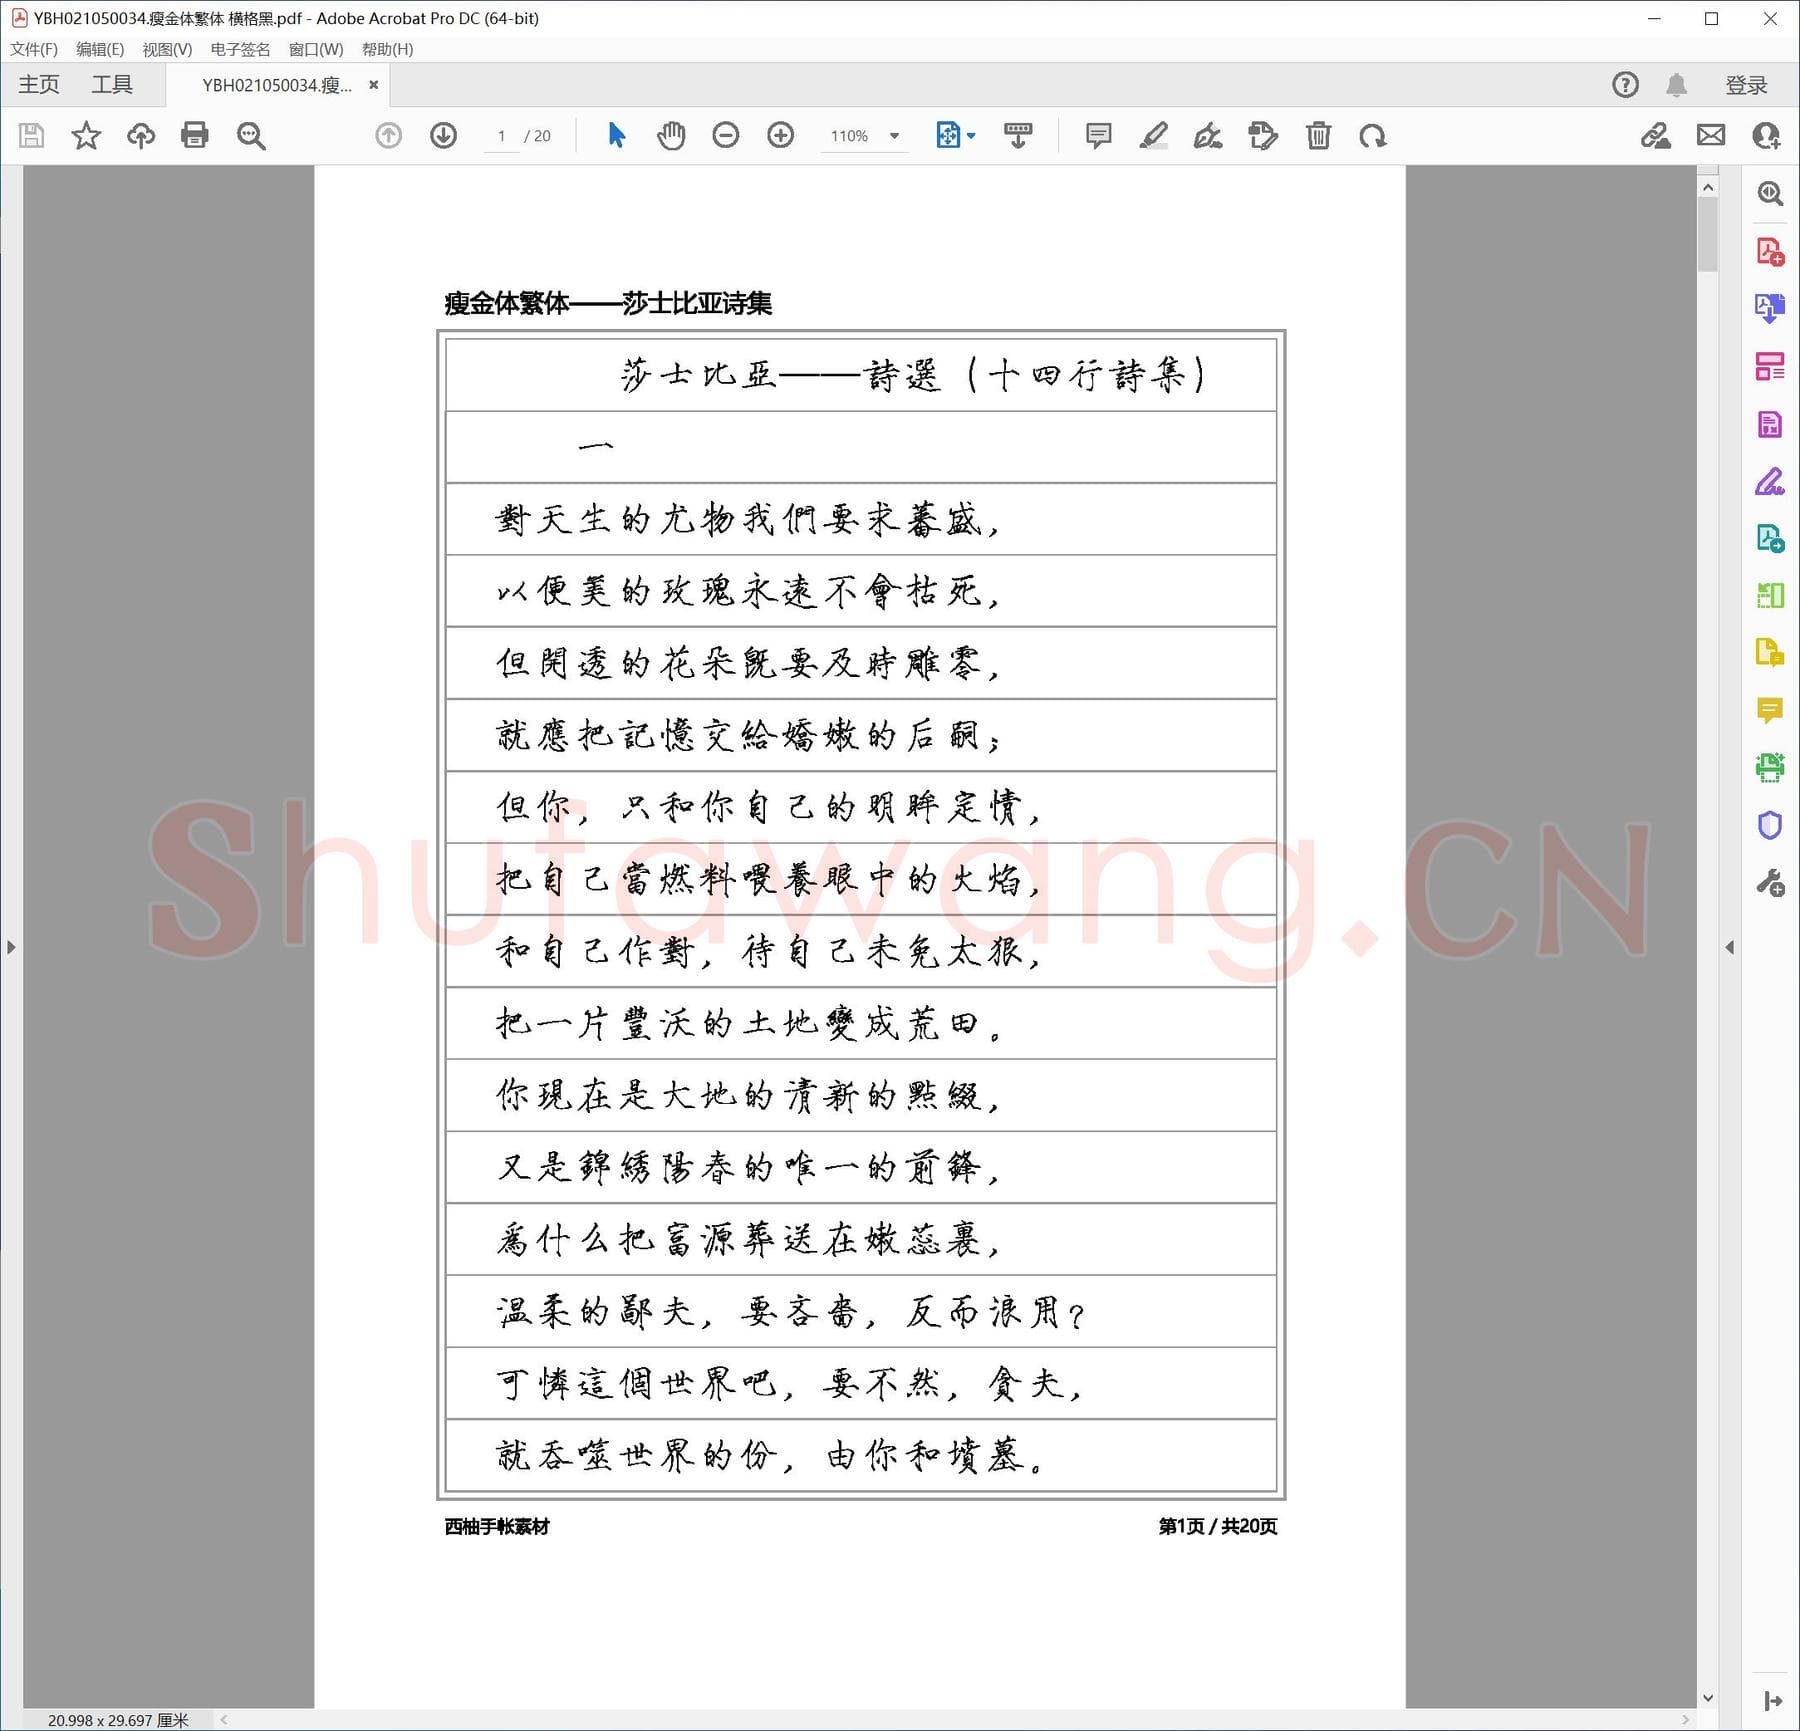
Task: Open the sign document pen tool
Action: 1208,135
